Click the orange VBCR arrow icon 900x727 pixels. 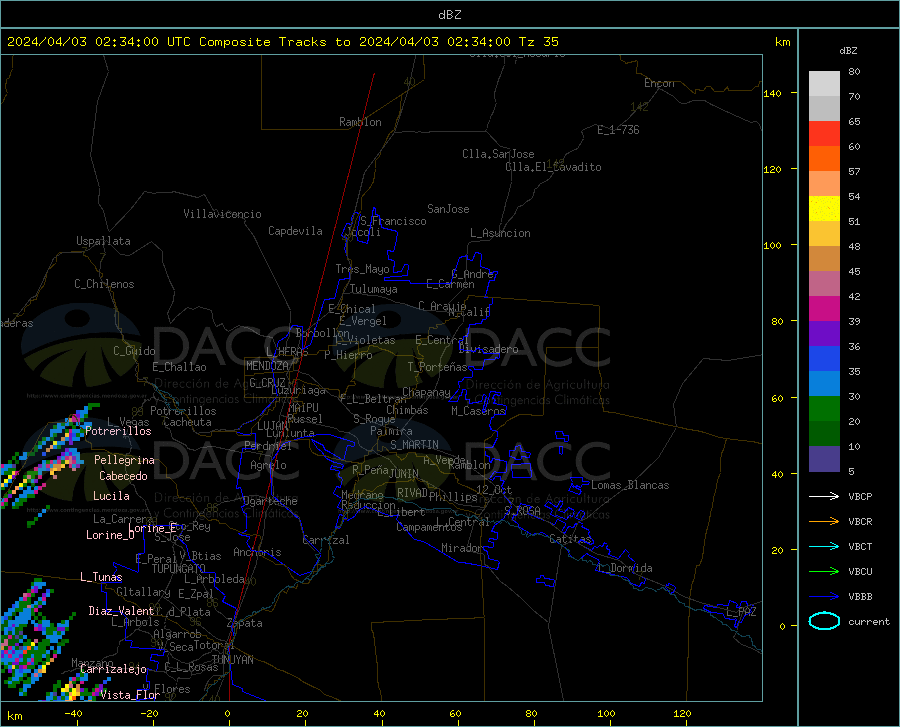point(824,522)
